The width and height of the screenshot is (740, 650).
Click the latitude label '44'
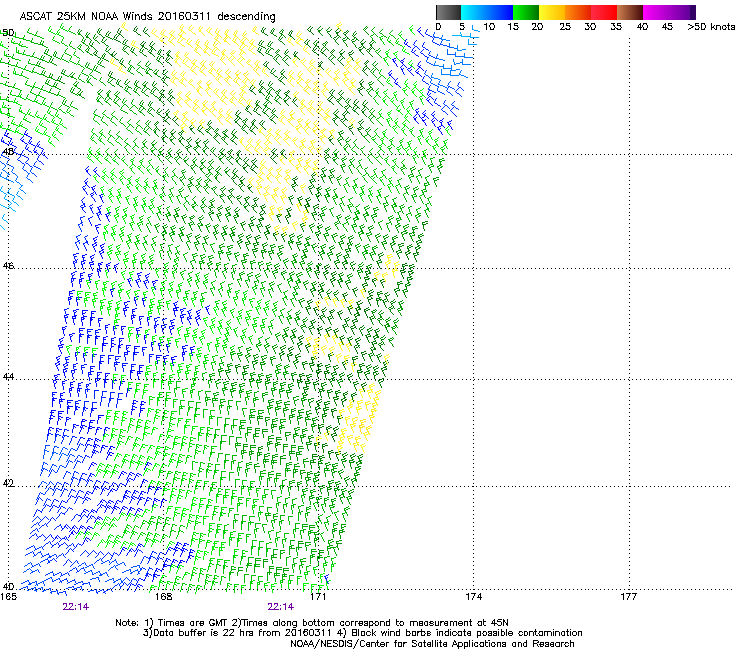tap(8, 377)
